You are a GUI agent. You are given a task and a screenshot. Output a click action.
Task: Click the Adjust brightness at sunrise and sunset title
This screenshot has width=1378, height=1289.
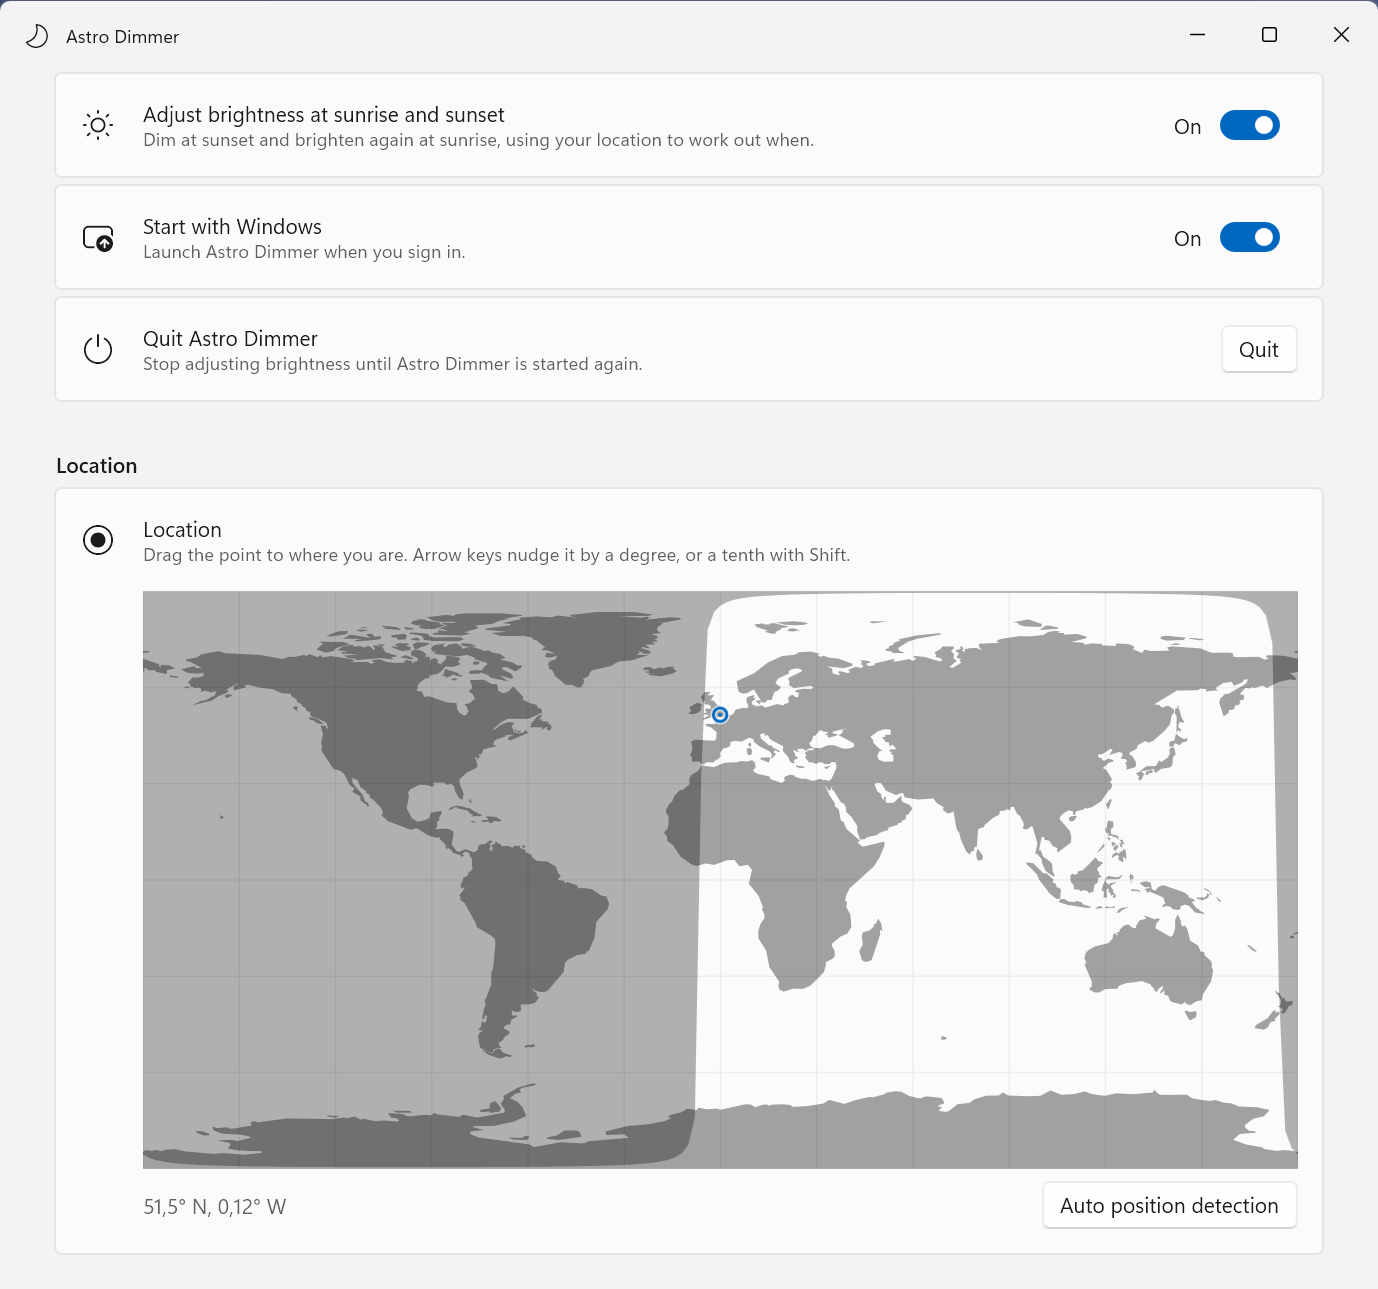tap(324, 115)
